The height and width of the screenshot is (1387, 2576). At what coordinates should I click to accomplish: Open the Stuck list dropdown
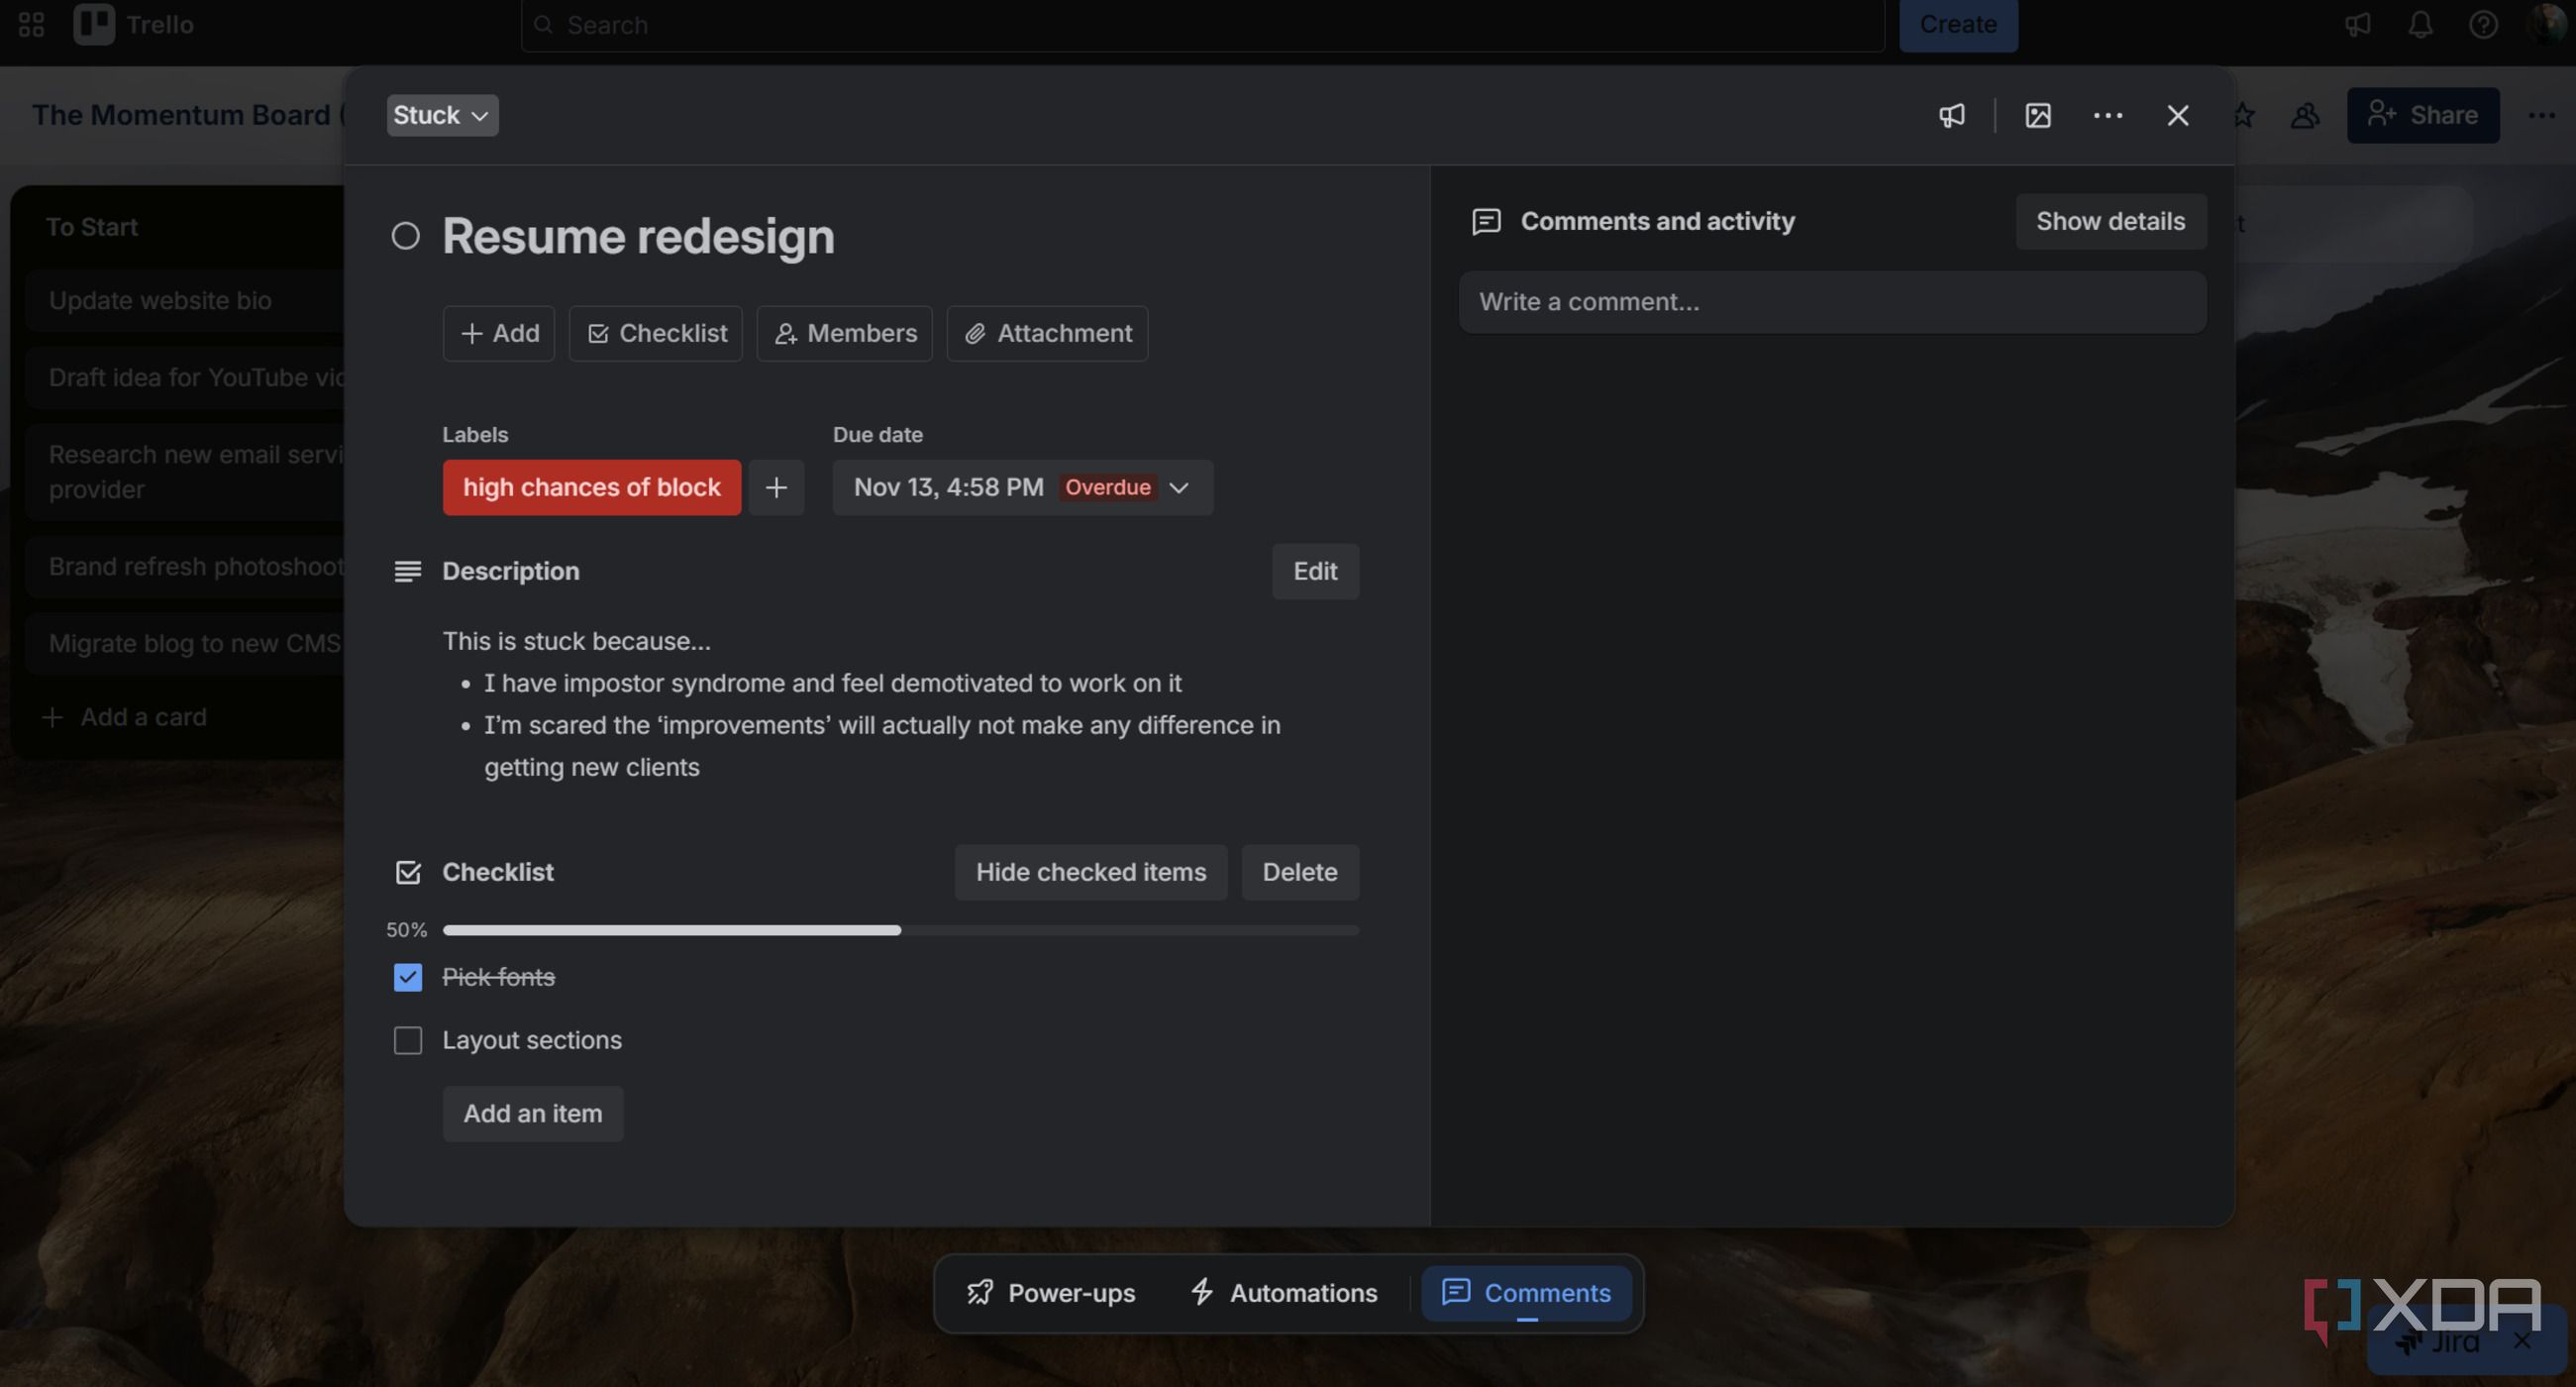pos(442,115)
